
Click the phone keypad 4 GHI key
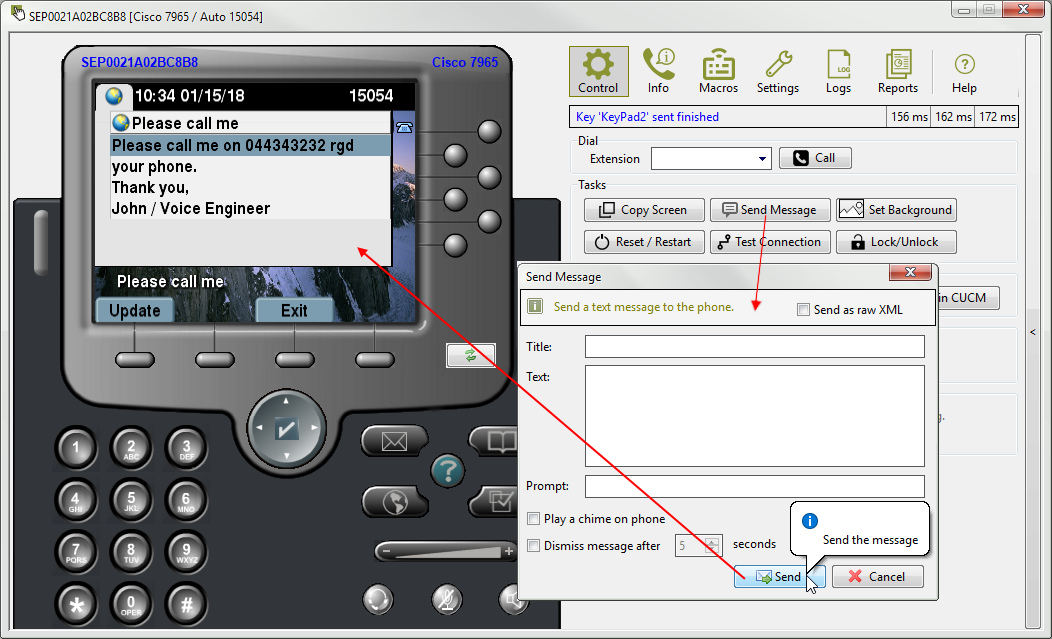[76, 500]
